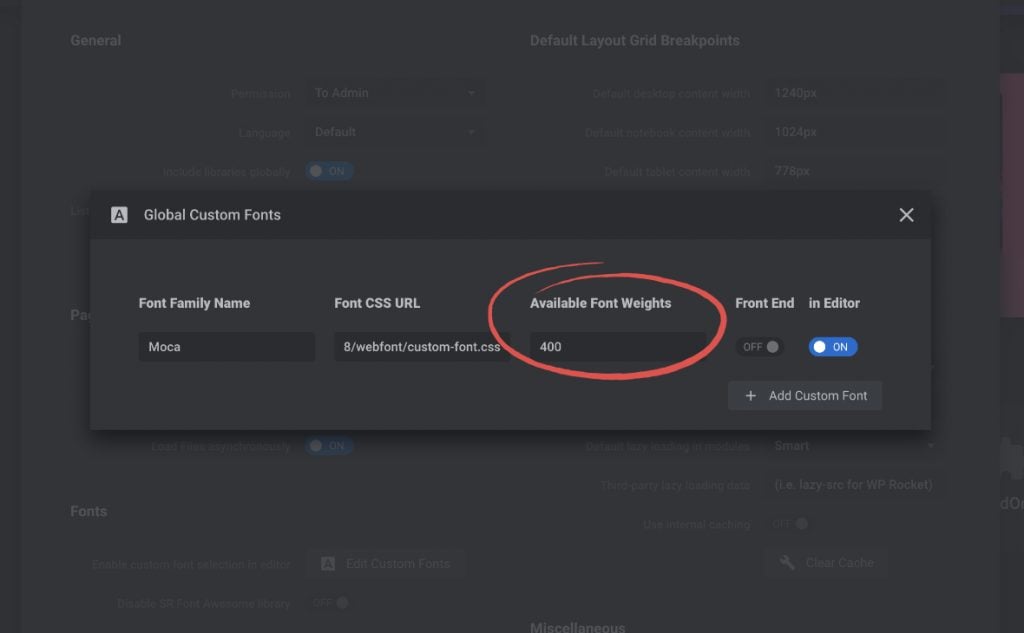This screenshot has width=1024, height=633.
Task: Click the Font CSS URL field
Action: [x=423, y=346]
